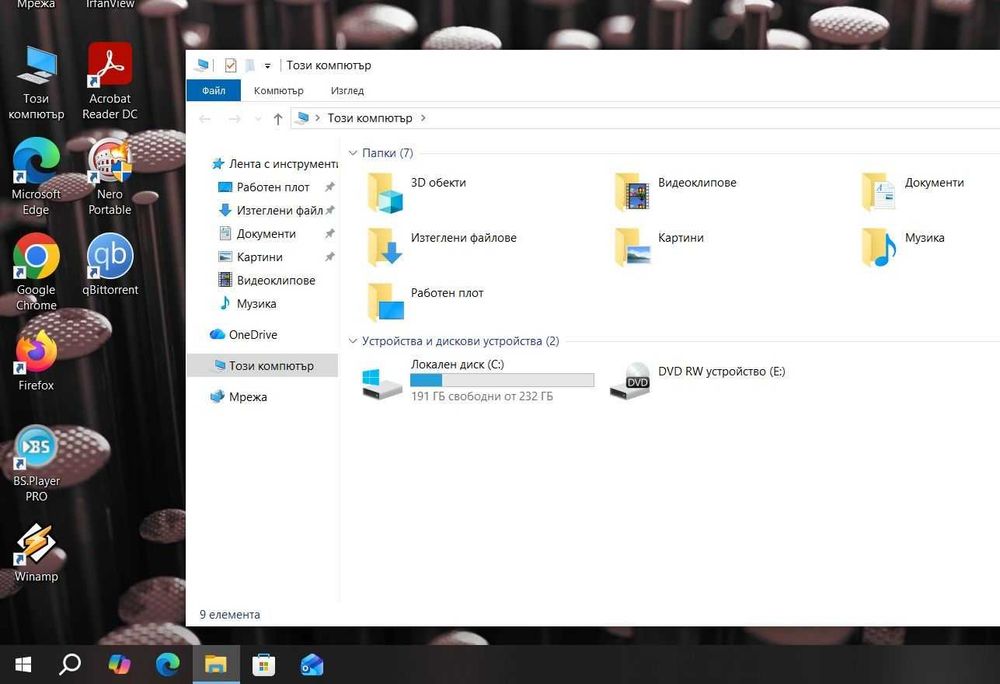1000x684 pixels.
Task: Select DVD RW устройство (E:) drive
Action: point(697,380)
